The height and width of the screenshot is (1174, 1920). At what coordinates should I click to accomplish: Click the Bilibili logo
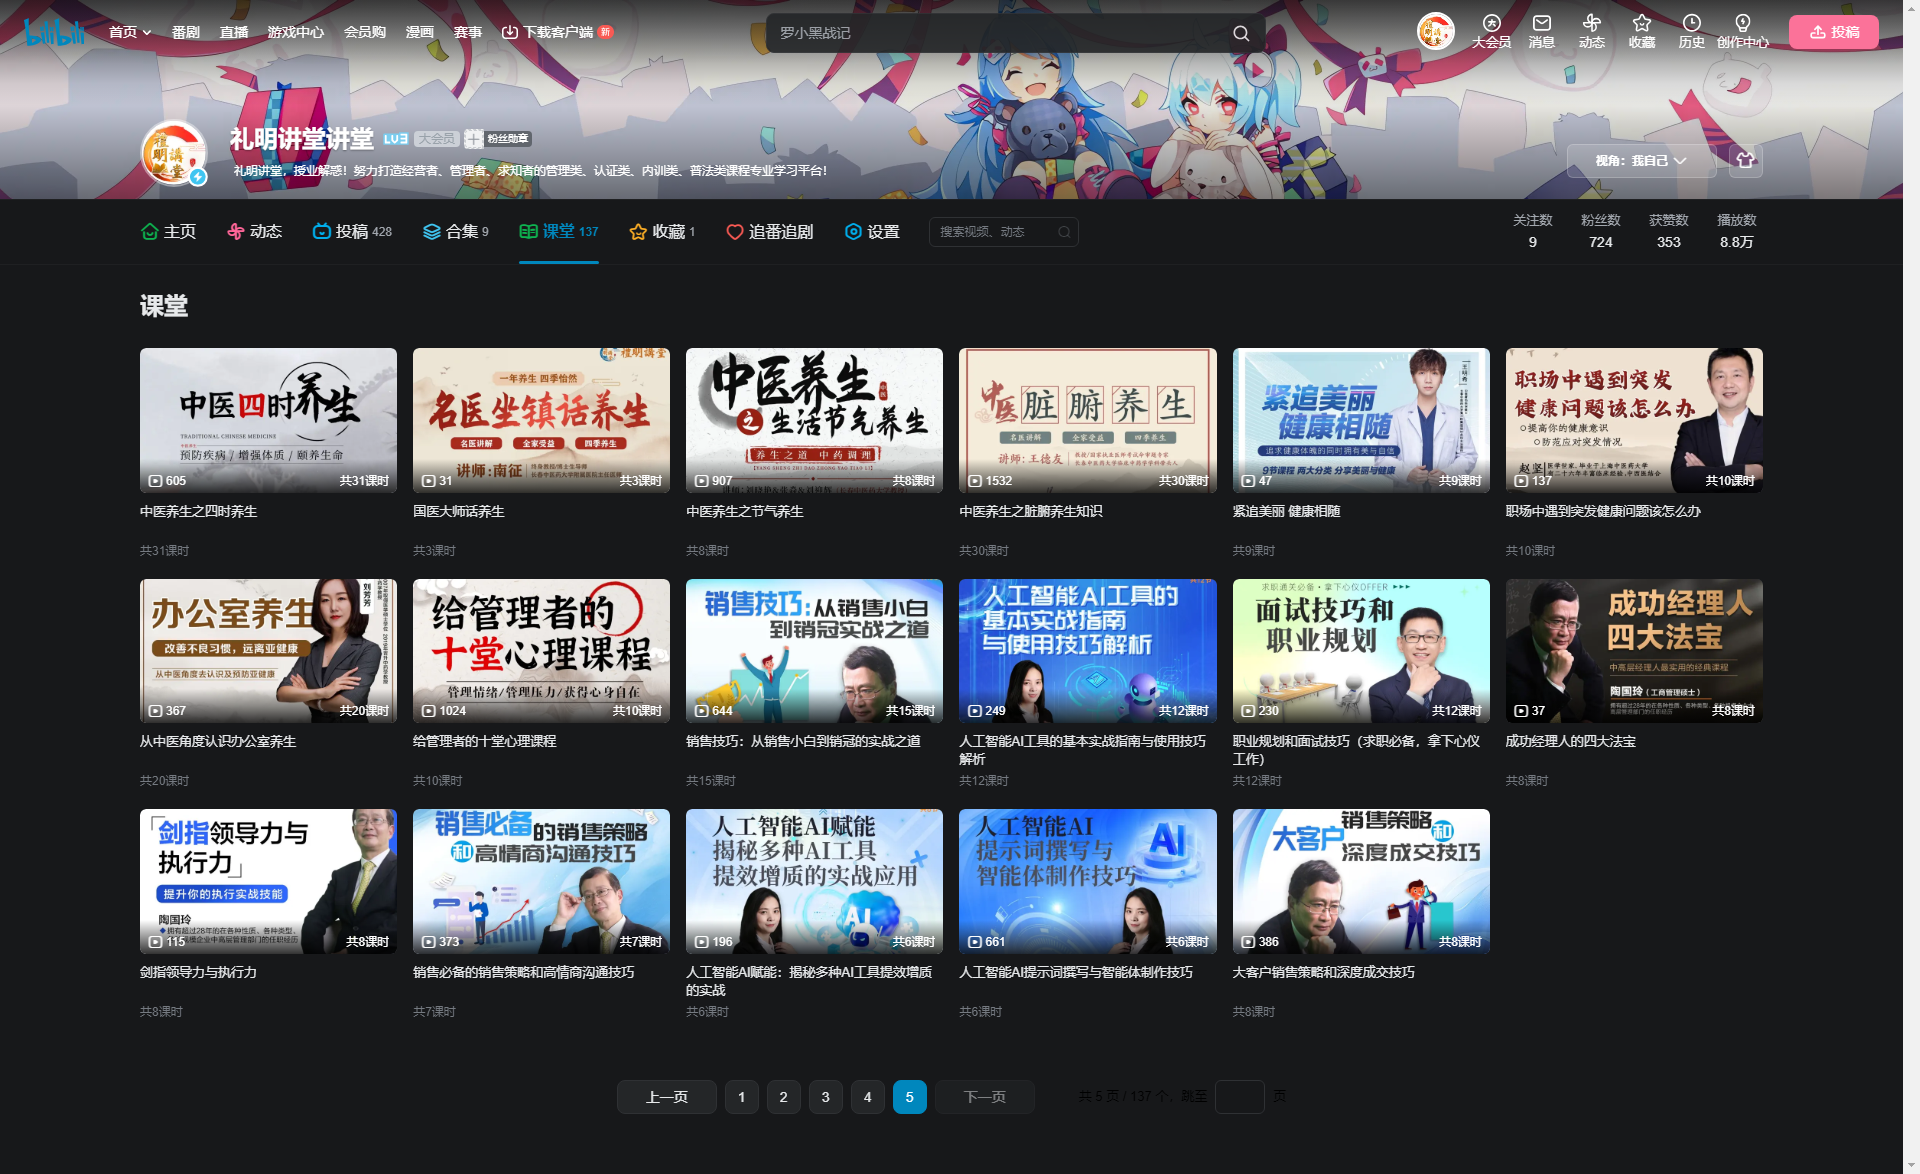pos(55,31)
